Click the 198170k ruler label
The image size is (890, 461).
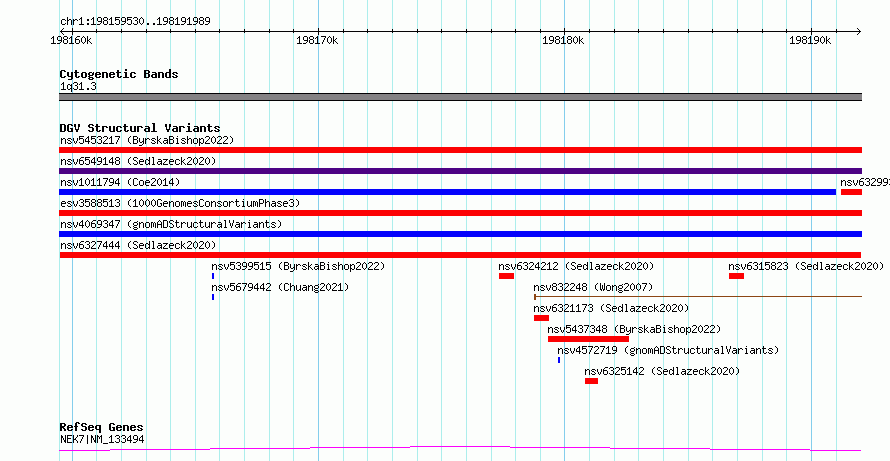pyautogui.click(x=317, y=40)
